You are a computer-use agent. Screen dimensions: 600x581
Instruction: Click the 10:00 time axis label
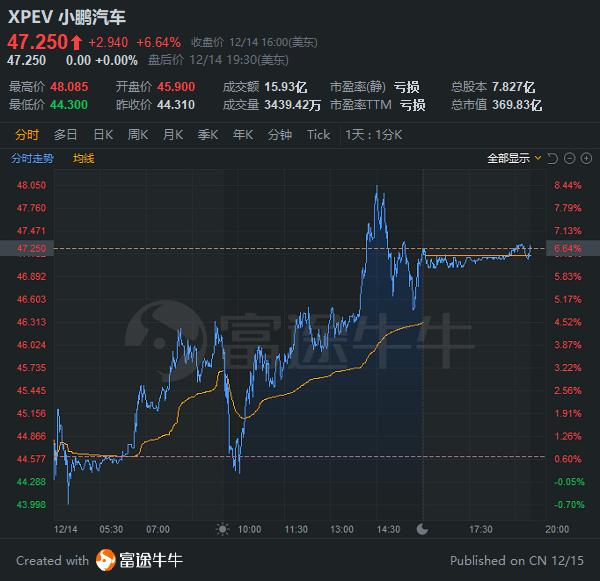(249, 529)
